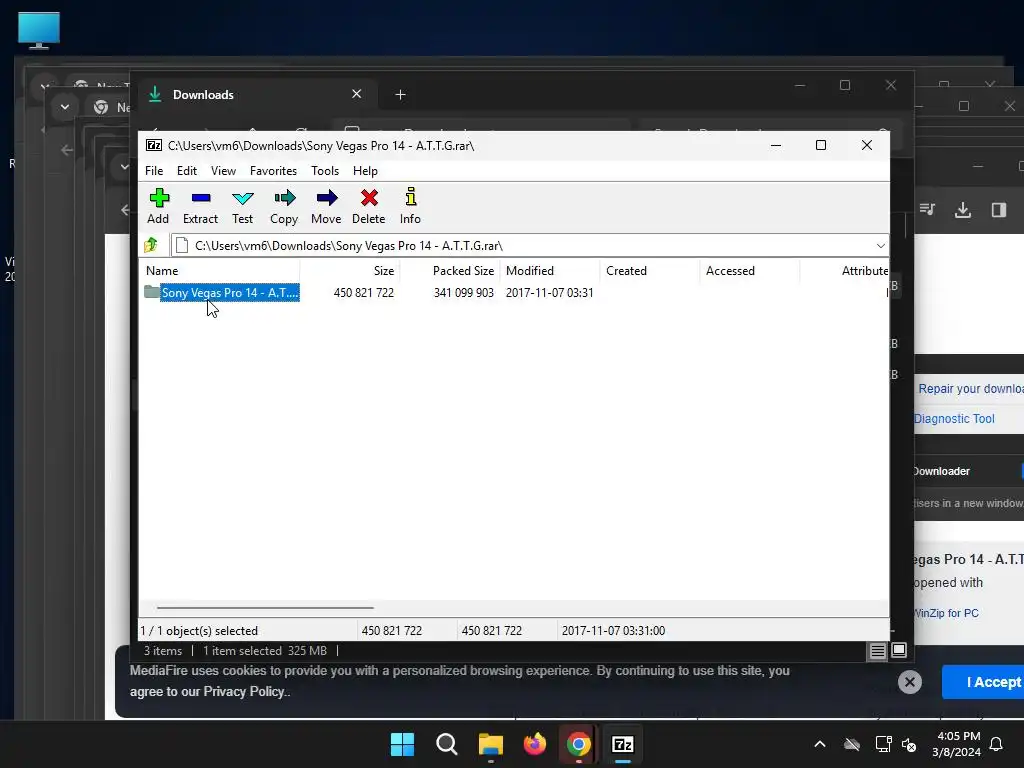This screenshot has width=1024, height=768.
Task: Sort by the Size column header
Action: (350, 270)
